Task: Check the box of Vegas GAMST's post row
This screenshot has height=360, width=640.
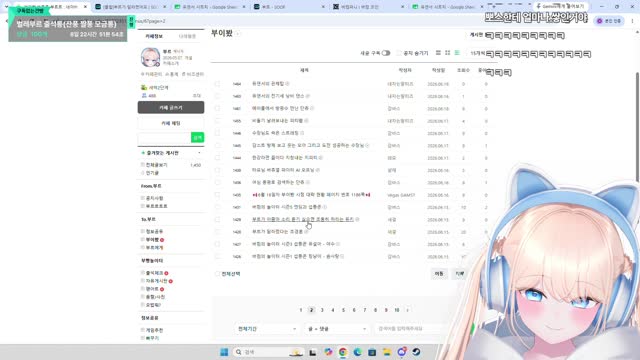Action: 217,195
